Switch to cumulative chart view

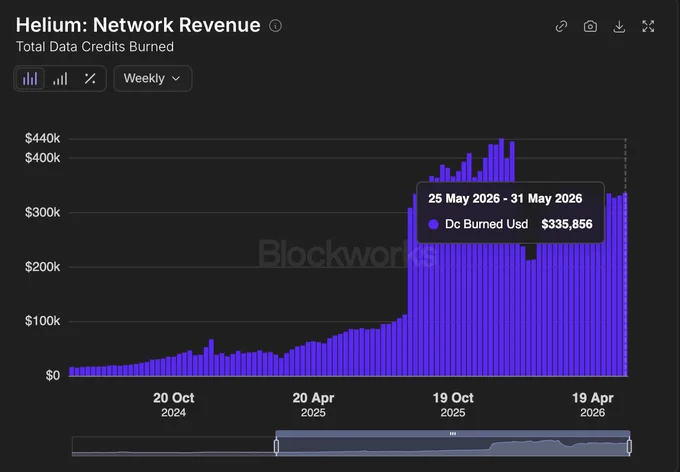pyautogui.click(x=60, y=79)
